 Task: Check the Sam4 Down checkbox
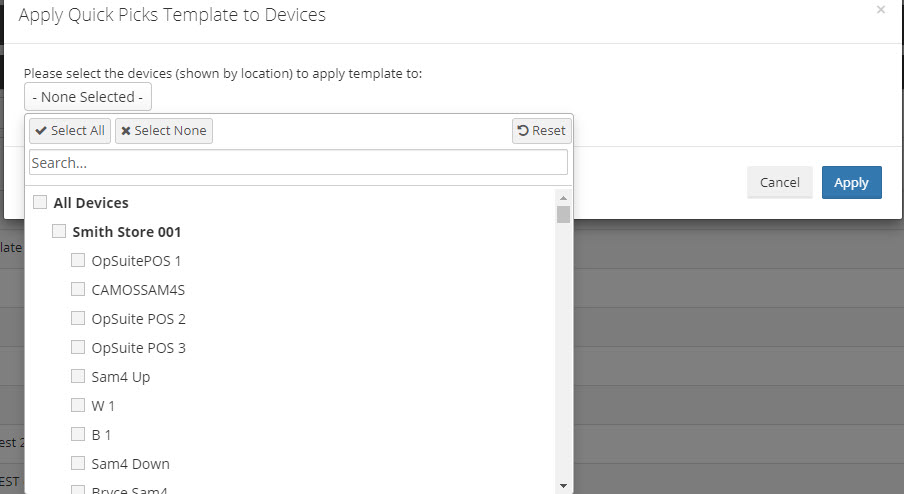[x=78, y=463]
